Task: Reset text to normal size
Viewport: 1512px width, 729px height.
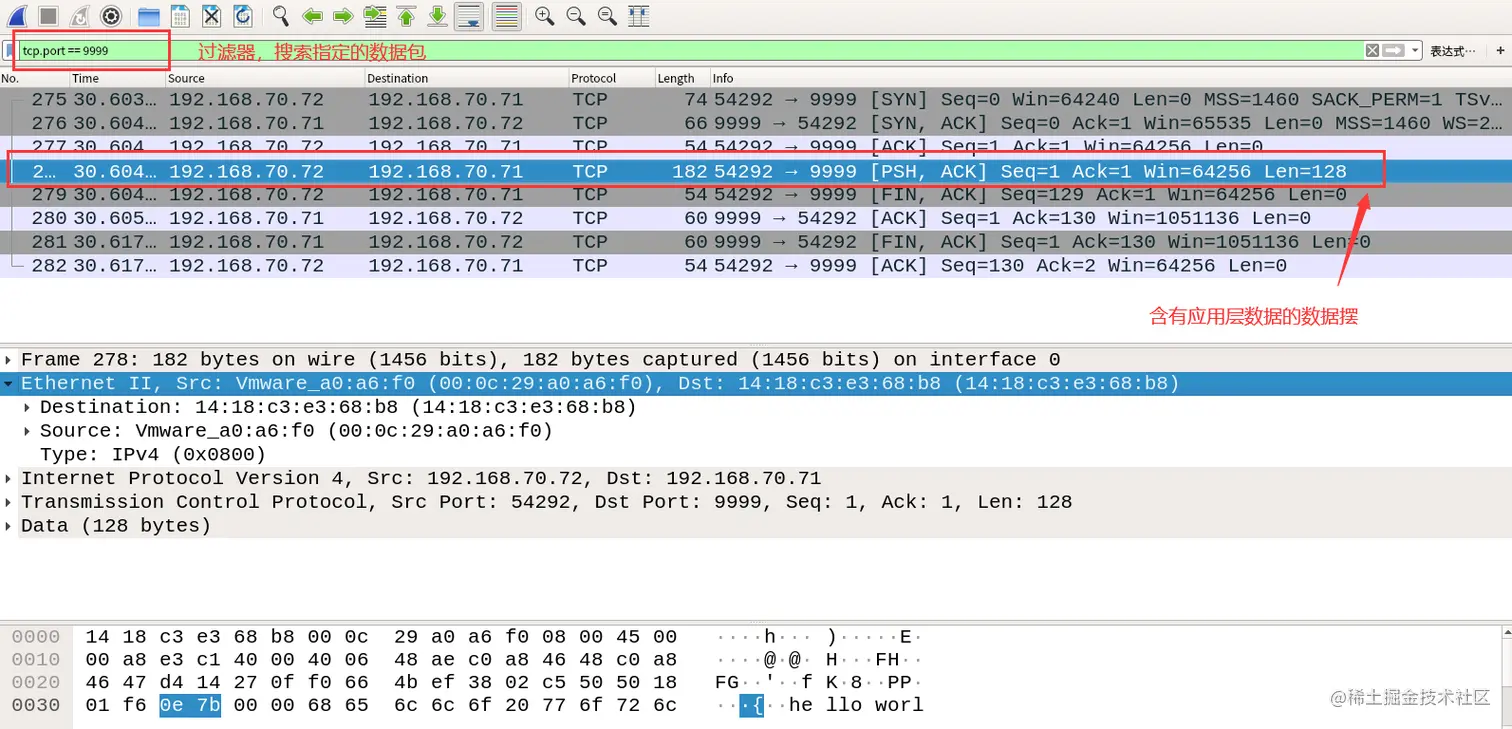Action: [606, 16]
